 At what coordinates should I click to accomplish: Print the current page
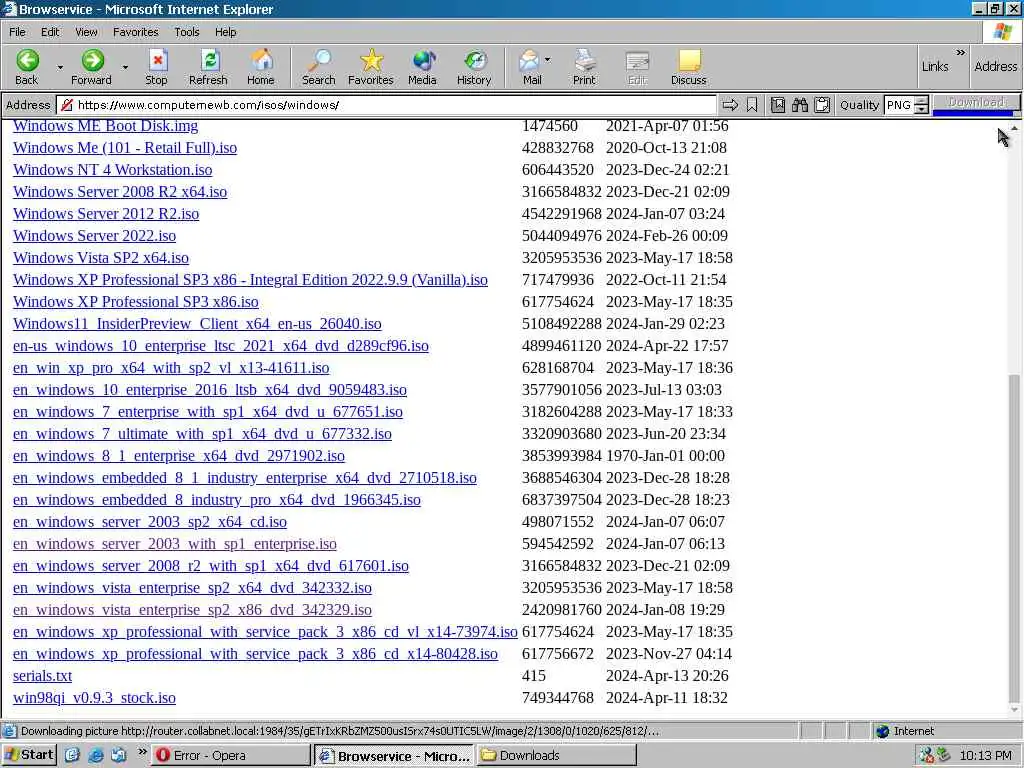point(584,67)
